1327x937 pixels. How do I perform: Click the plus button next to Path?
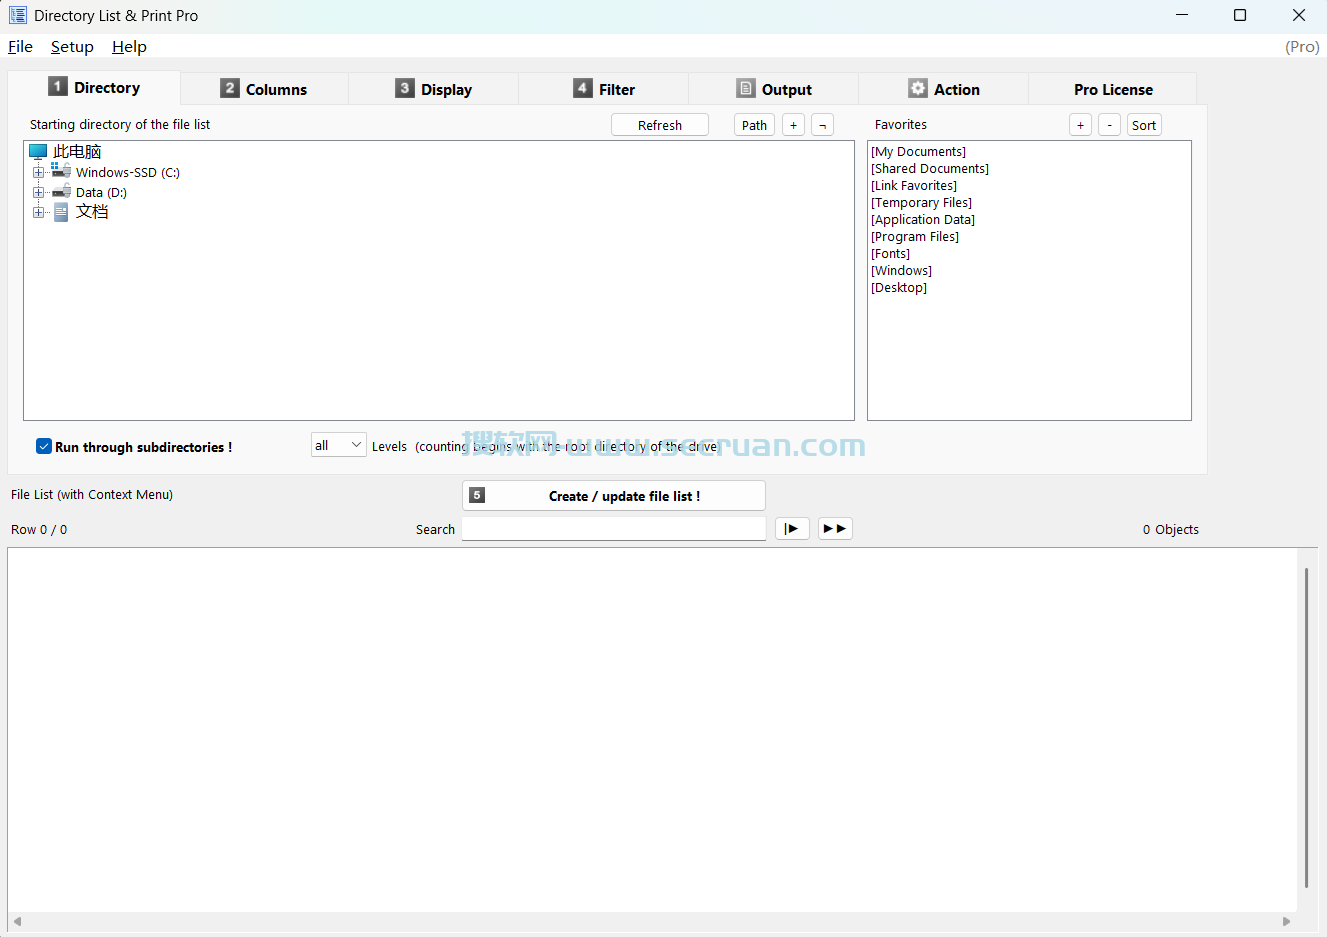tap(793, 125)
